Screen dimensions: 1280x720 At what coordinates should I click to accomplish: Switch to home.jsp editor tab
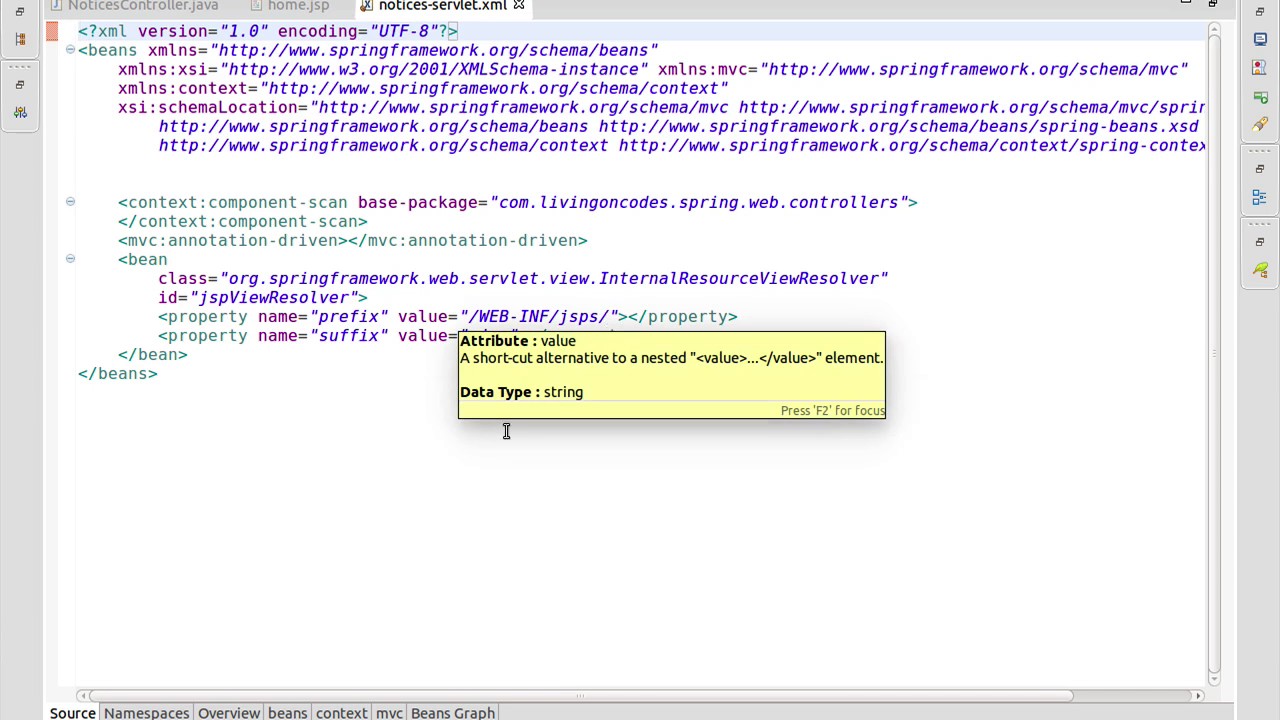290,6
